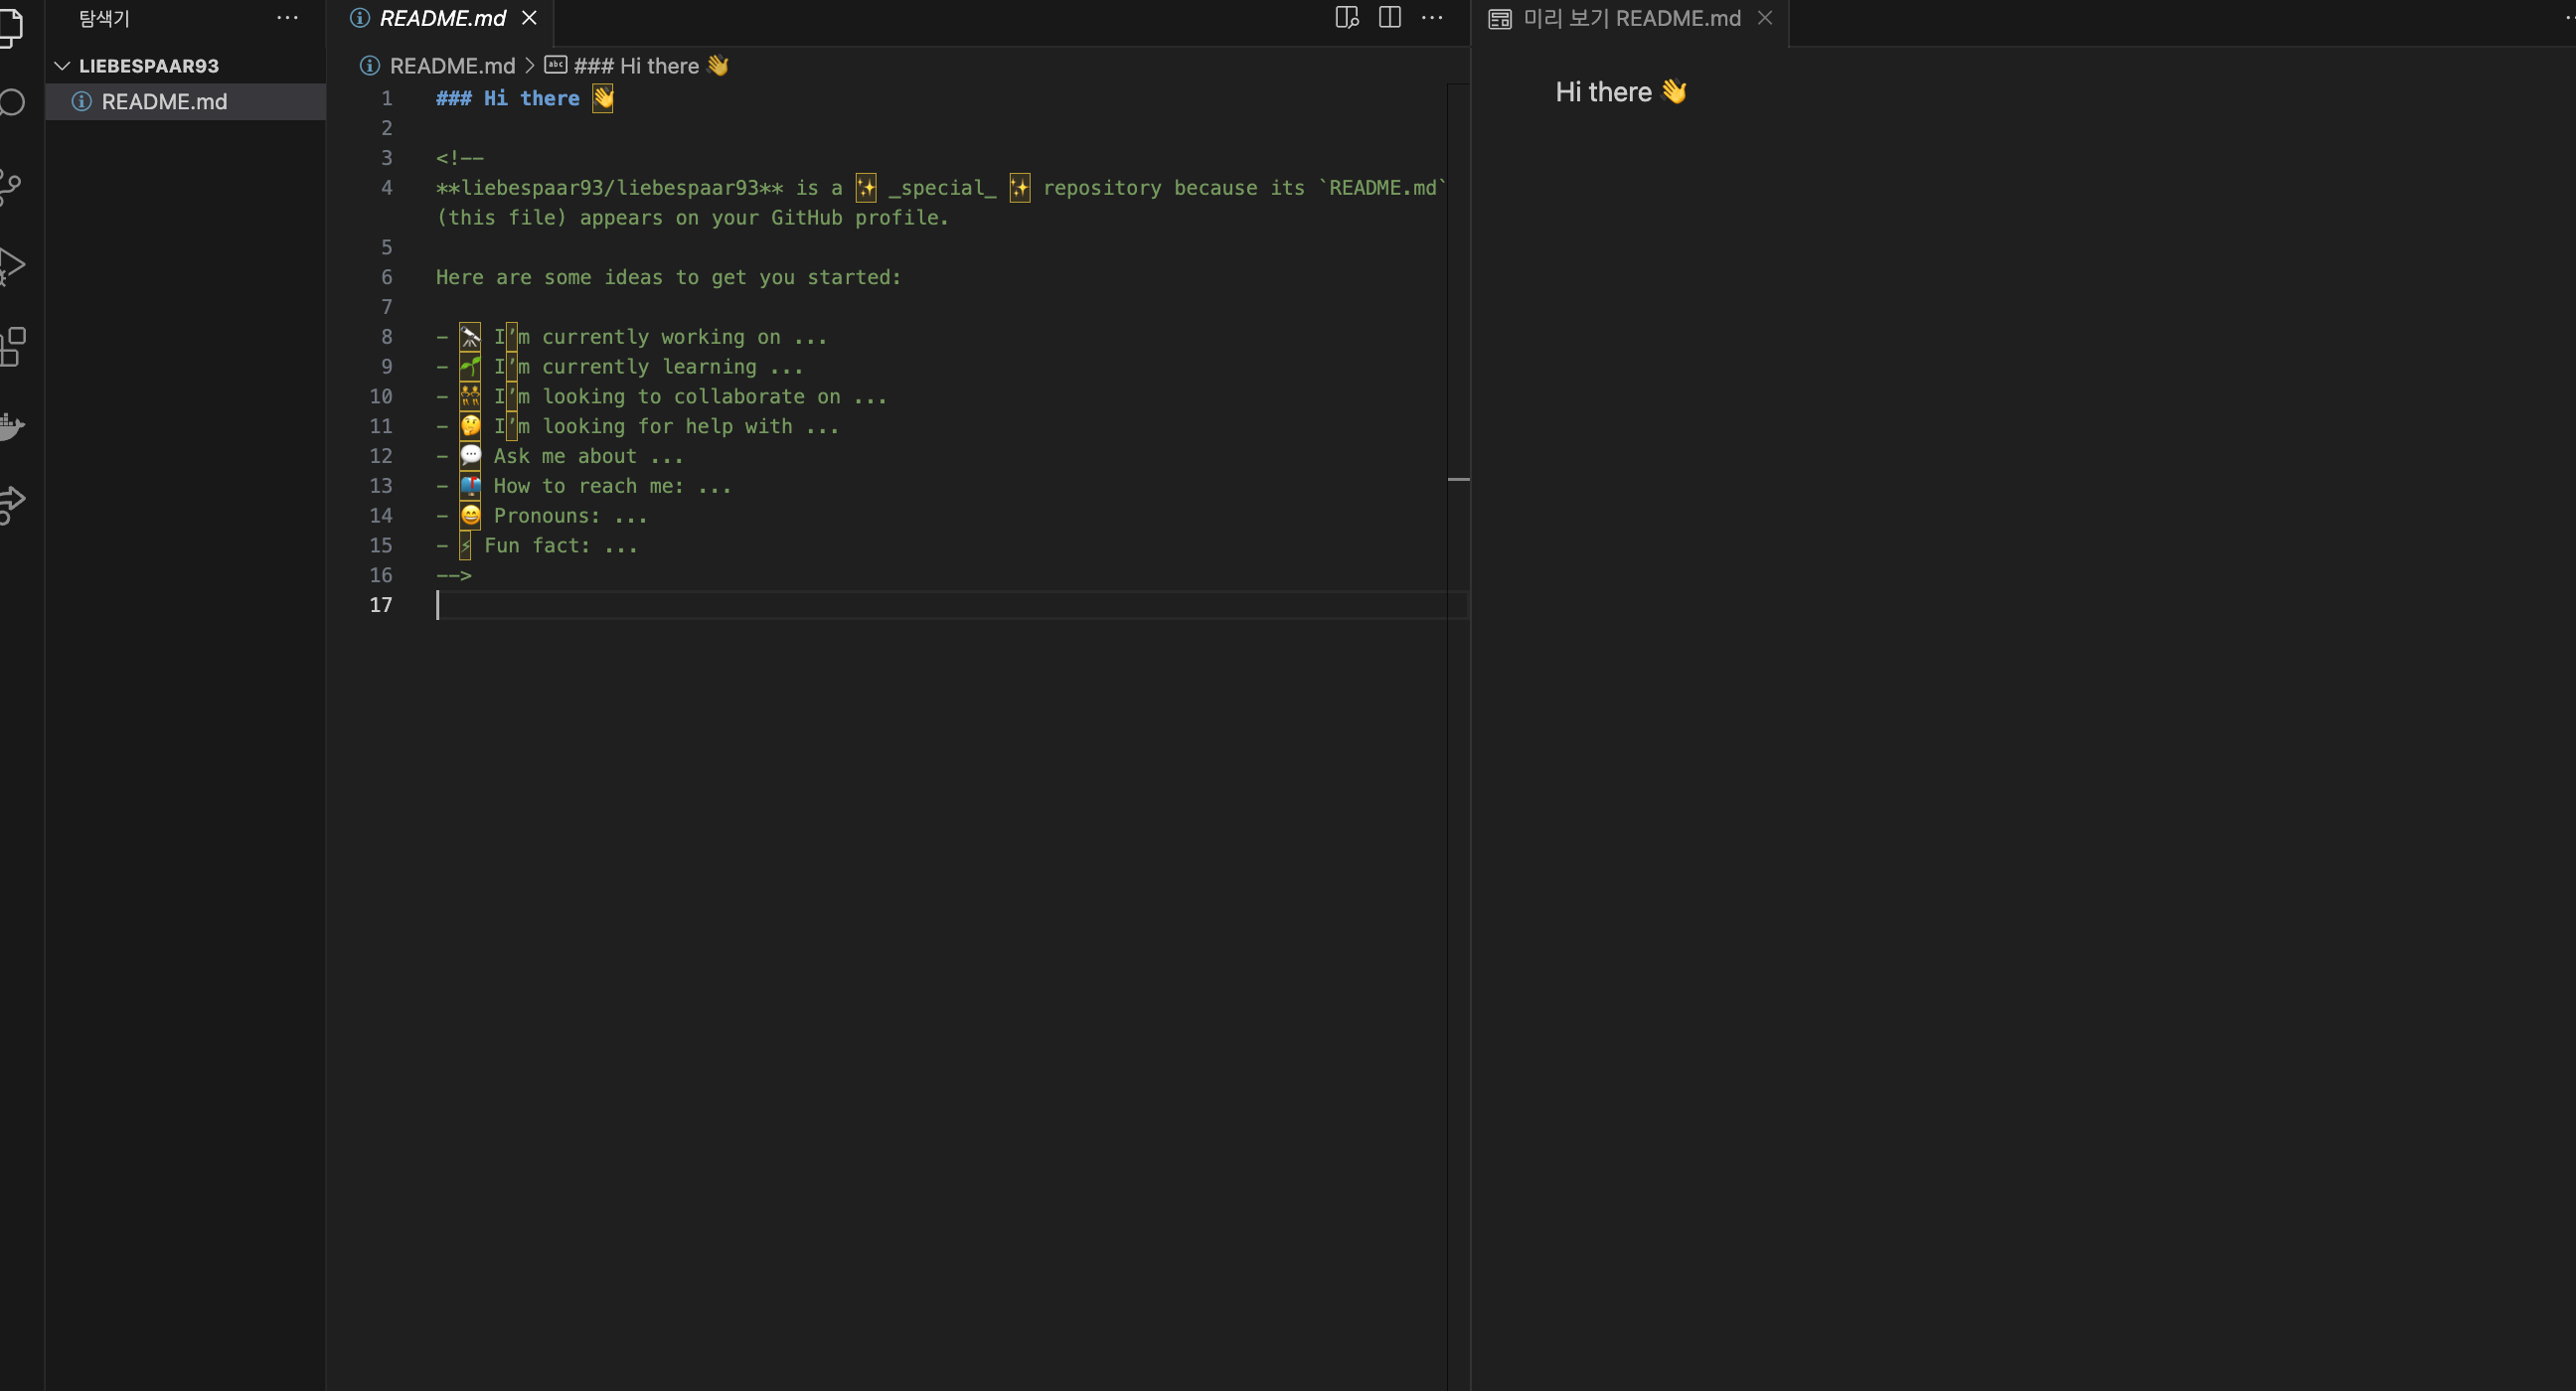Switch to the 미리 보기 README.md preview tab
2576x1391 pixels.
click(1630, 18)
